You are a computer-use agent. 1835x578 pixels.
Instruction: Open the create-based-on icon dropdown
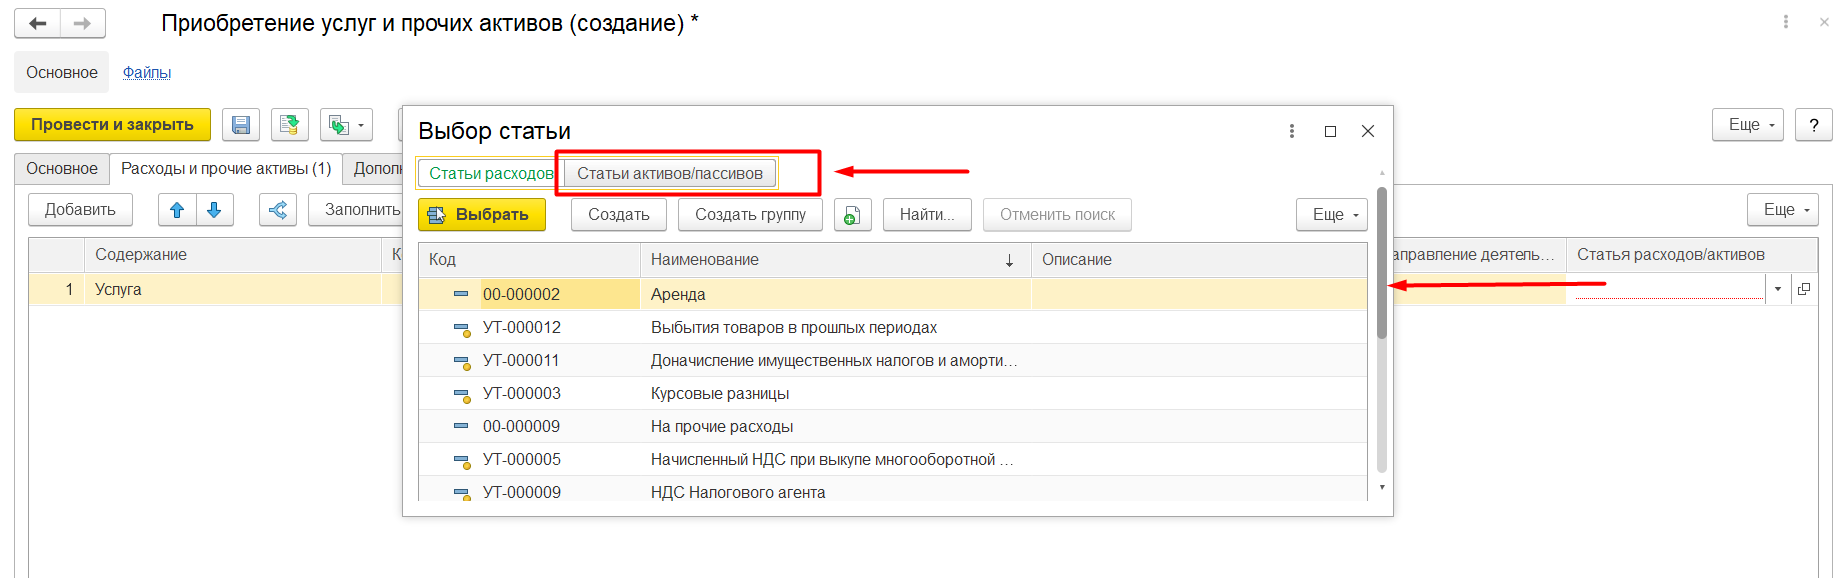click(x=346, y=125)
